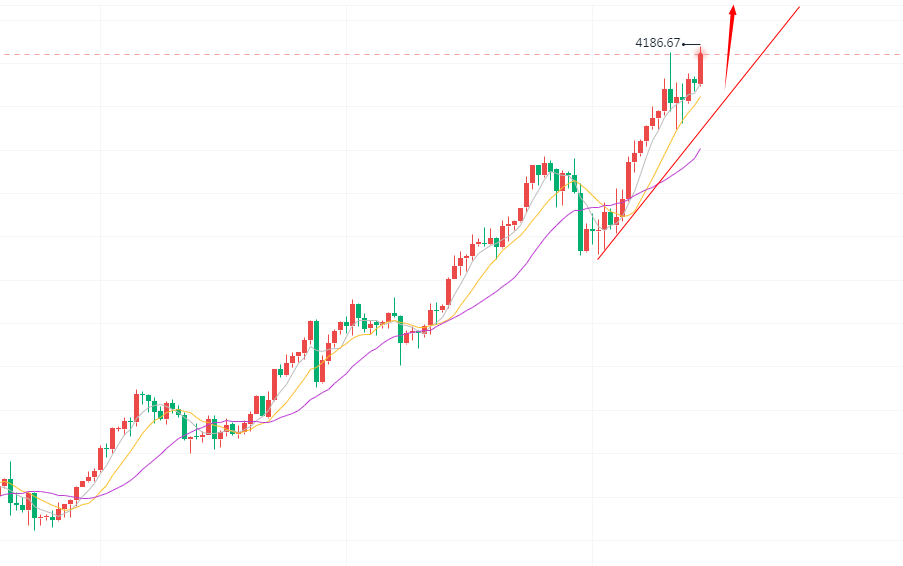The image size is (903, 566).
Task: Select the red diagonal trendline
Action: coord(700,132)
